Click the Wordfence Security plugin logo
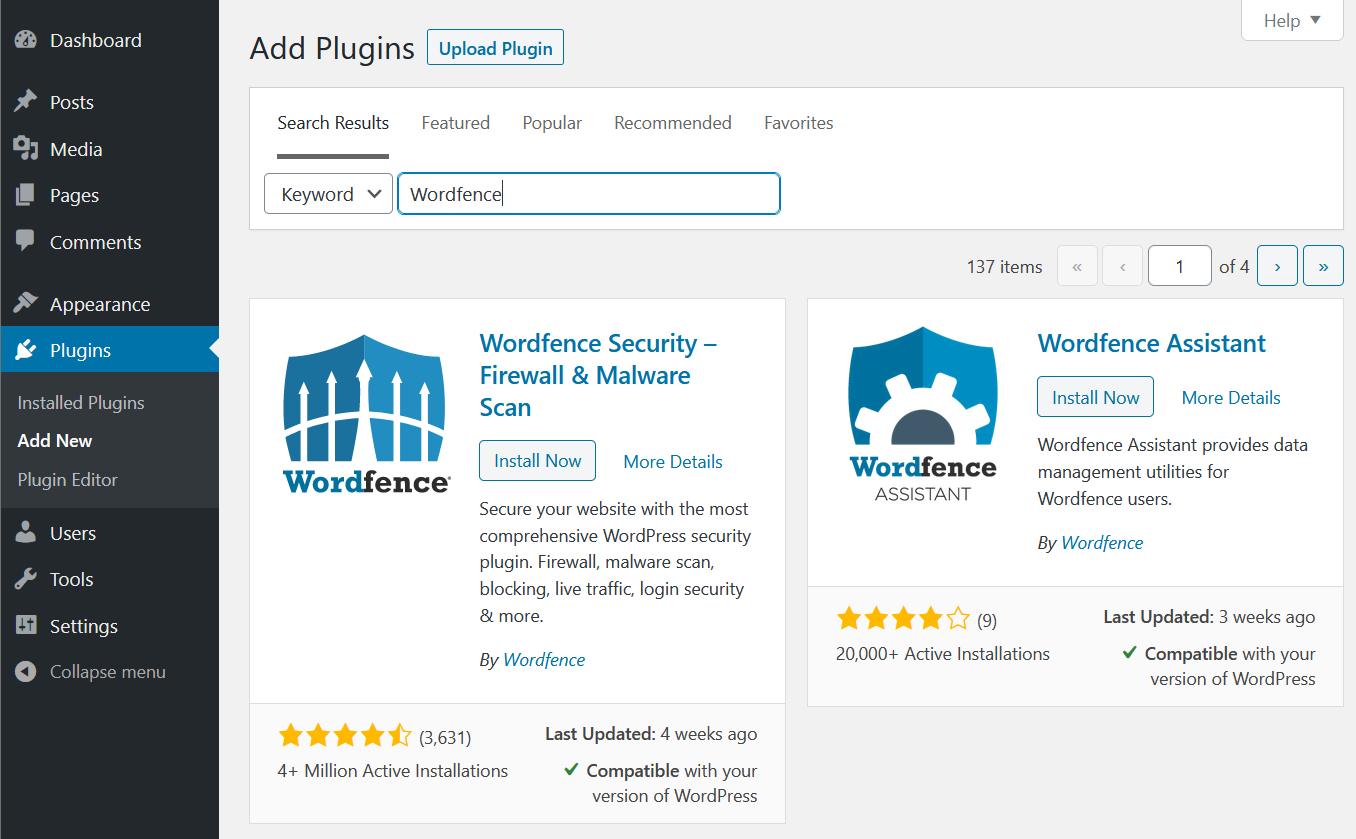1356x839 pixels. point(365,412)
